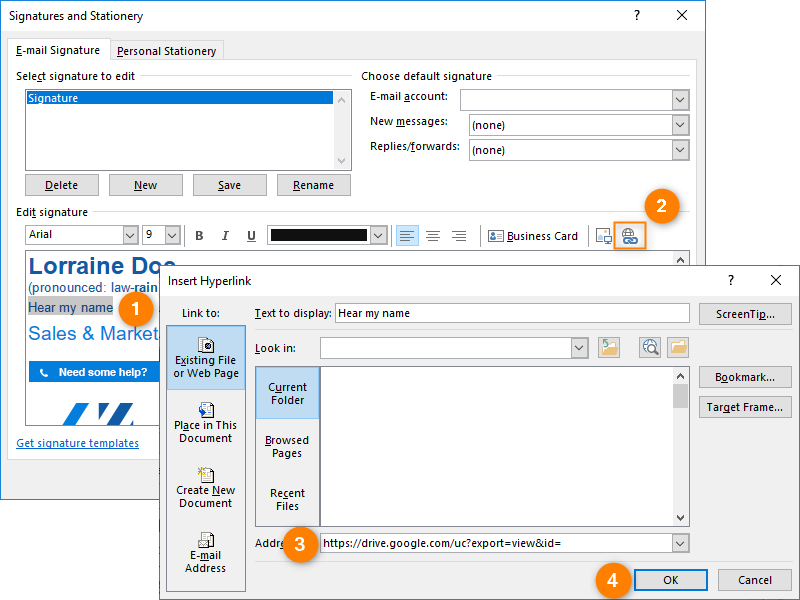Click the browse the web icon
The height and width of the screenshot is (600, 800).
pos(651,347)
